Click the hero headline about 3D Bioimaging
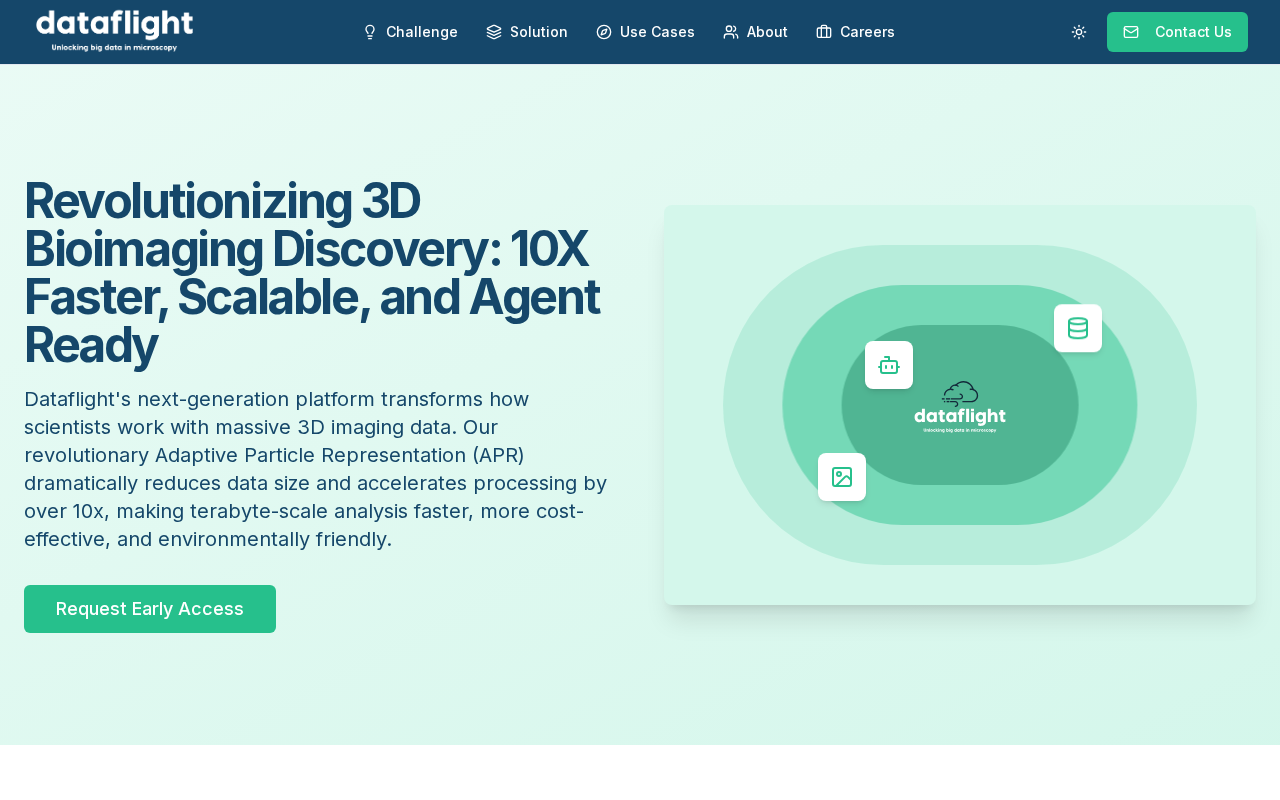The image size is (1280, 800). [312, 273]
